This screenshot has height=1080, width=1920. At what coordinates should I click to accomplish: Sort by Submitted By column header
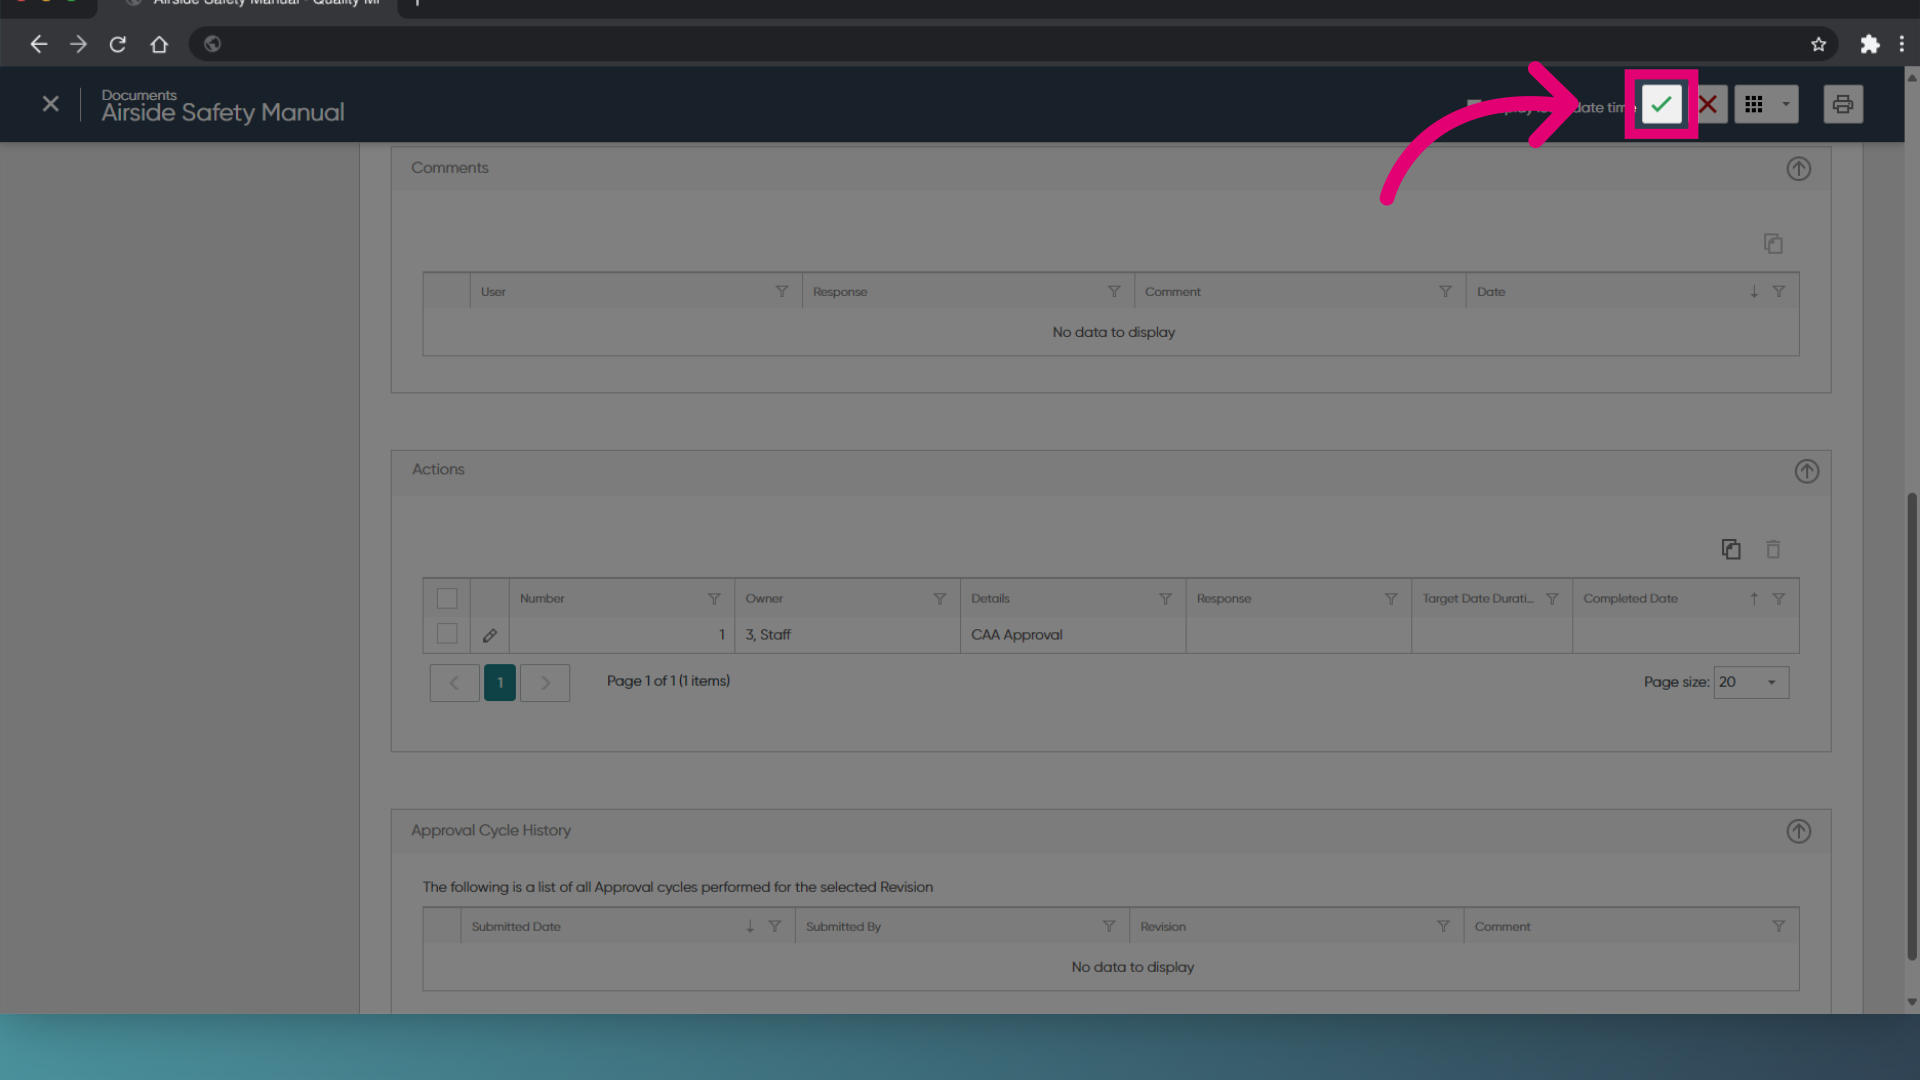coord(843,926)
